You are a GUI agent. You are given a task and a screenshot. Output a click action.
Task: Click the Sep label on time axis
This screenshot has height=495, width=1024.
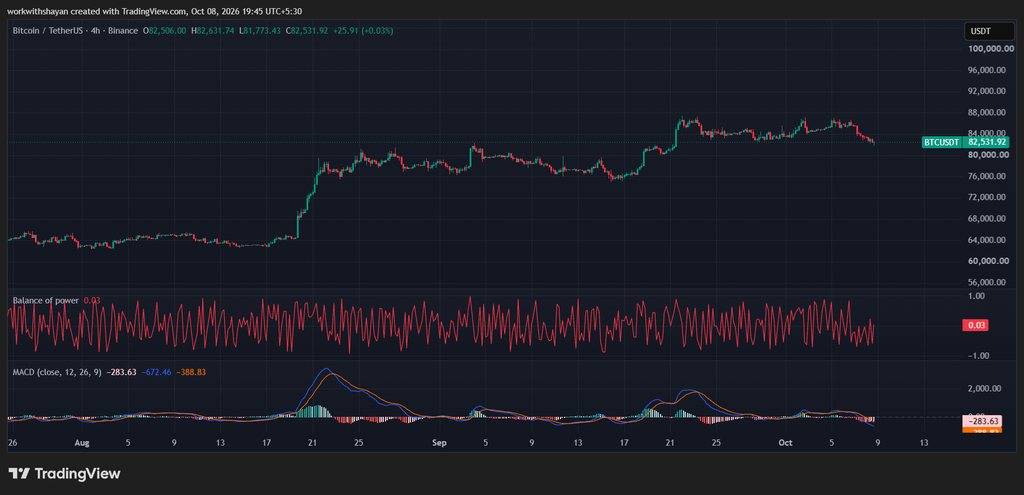coord(440,443)
